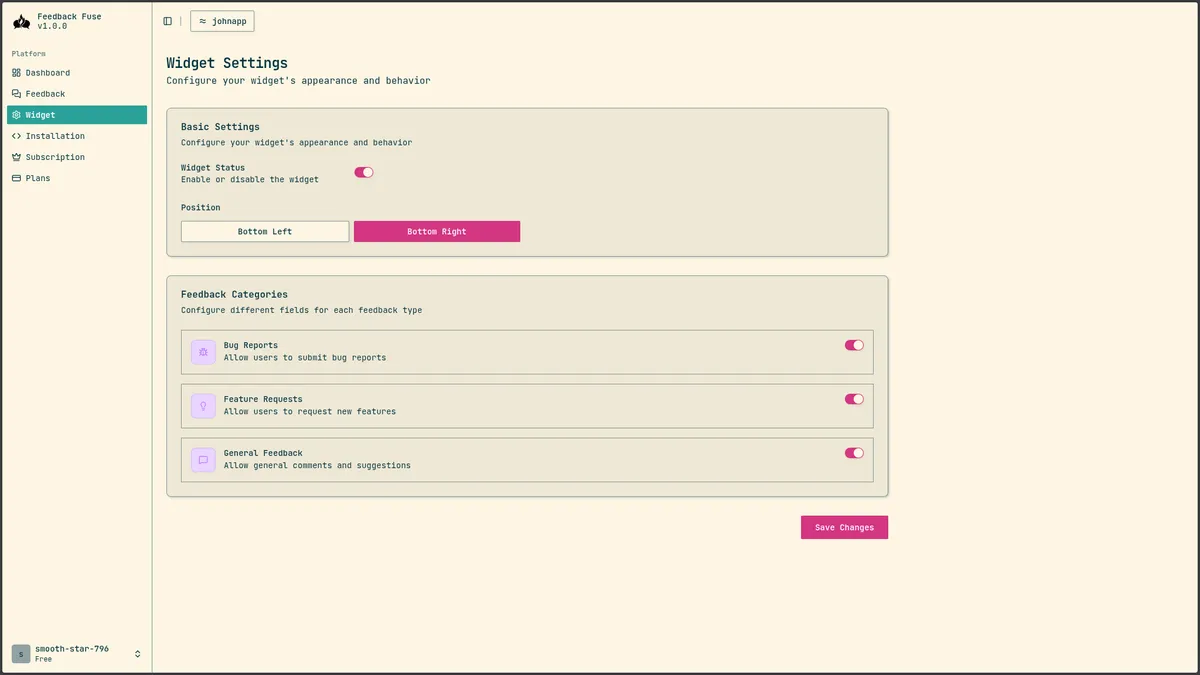Navigate to the Feedback section
The width and height of the screenshot is (1200, 675).
(x=46, y=93)
